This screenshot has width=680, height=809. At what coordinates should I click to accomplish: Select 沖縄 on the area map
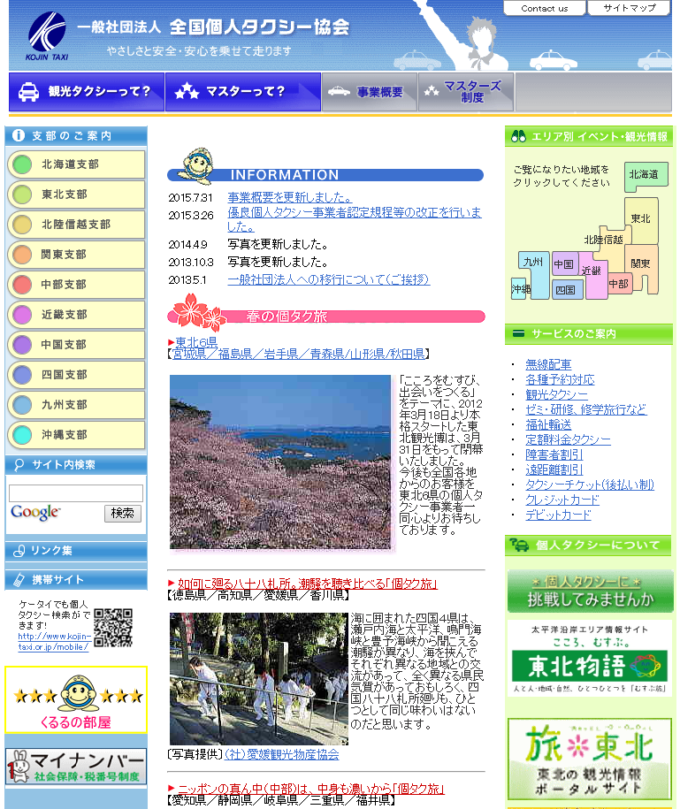tap(521, 289)
